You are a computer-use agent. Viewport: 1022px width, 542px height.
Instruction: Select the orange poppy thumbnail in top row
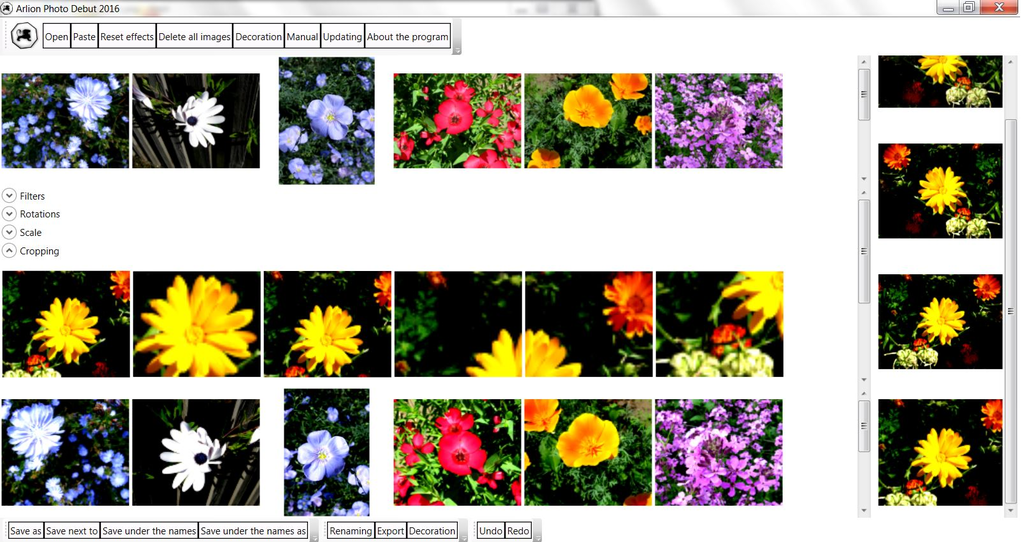(x=588, y=121)
